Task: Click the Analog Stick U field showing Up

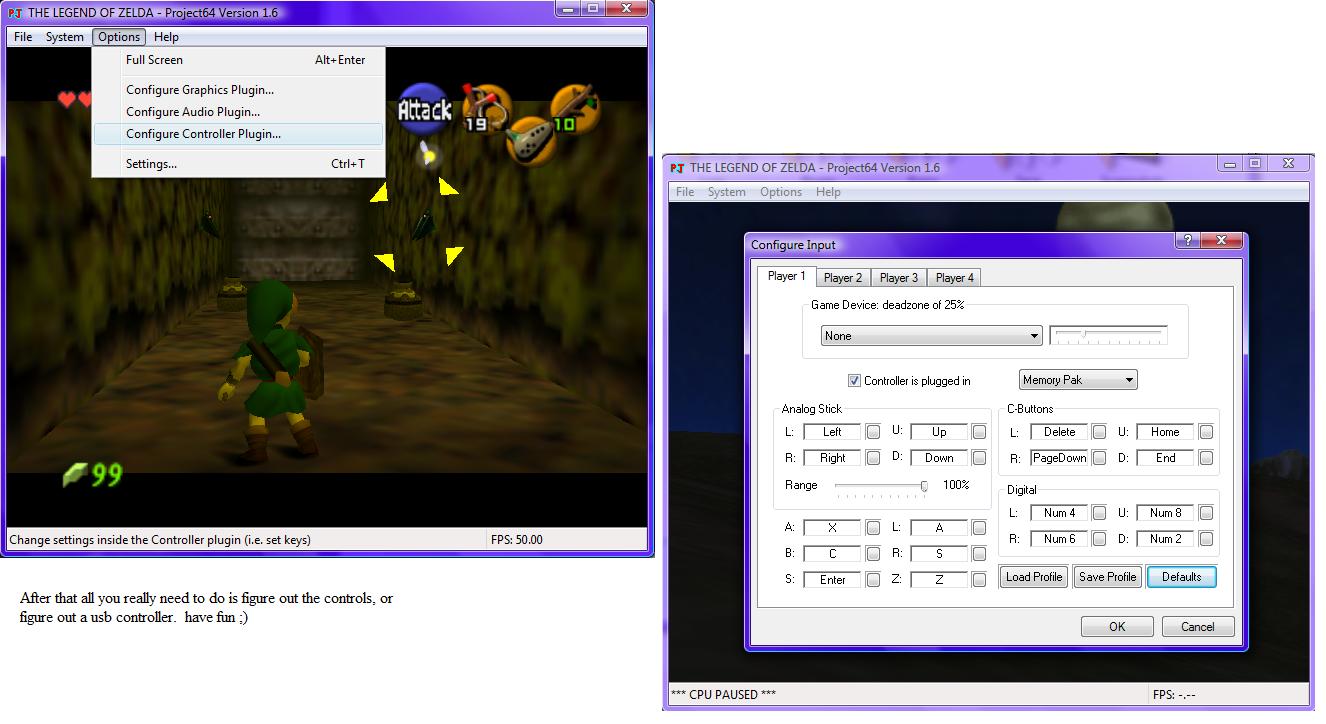Action: point(939,432)
